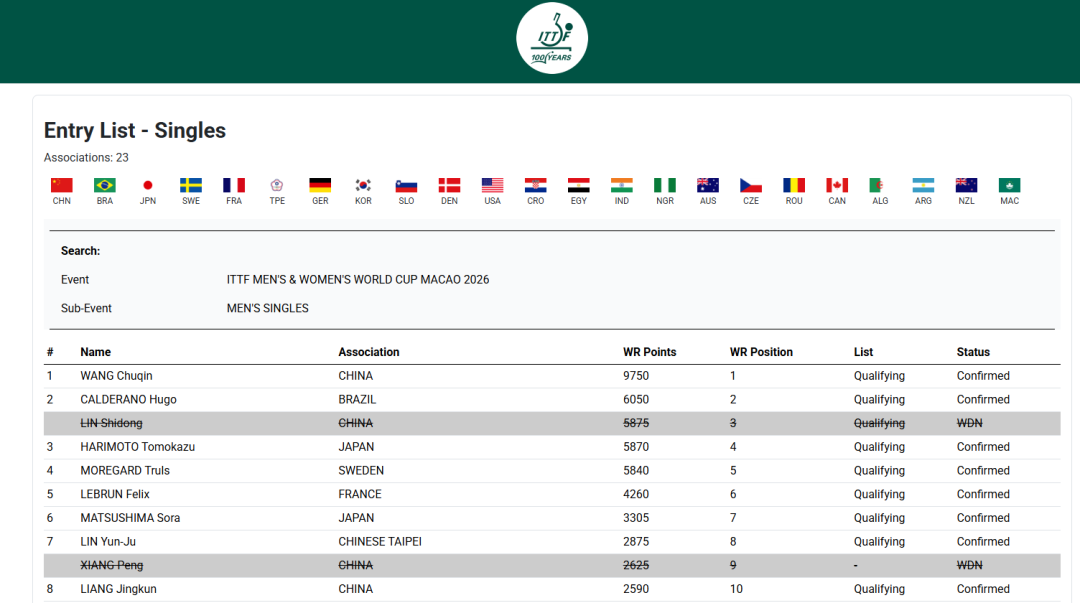The height and width of the screenshot is (603, 1080).
Task: Click the WR Points column header
Action: (x=649, y=352)
